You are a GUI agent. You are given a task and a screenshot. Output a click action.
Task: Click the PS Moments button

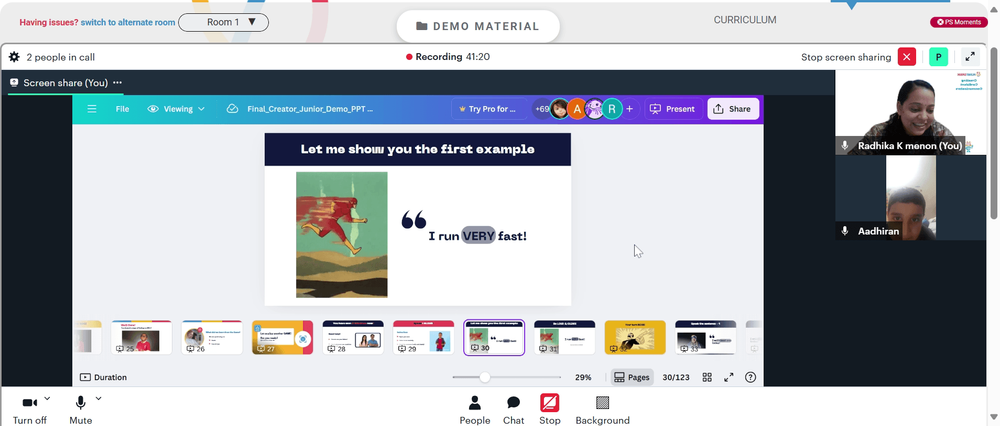click(x=959, y=22)
